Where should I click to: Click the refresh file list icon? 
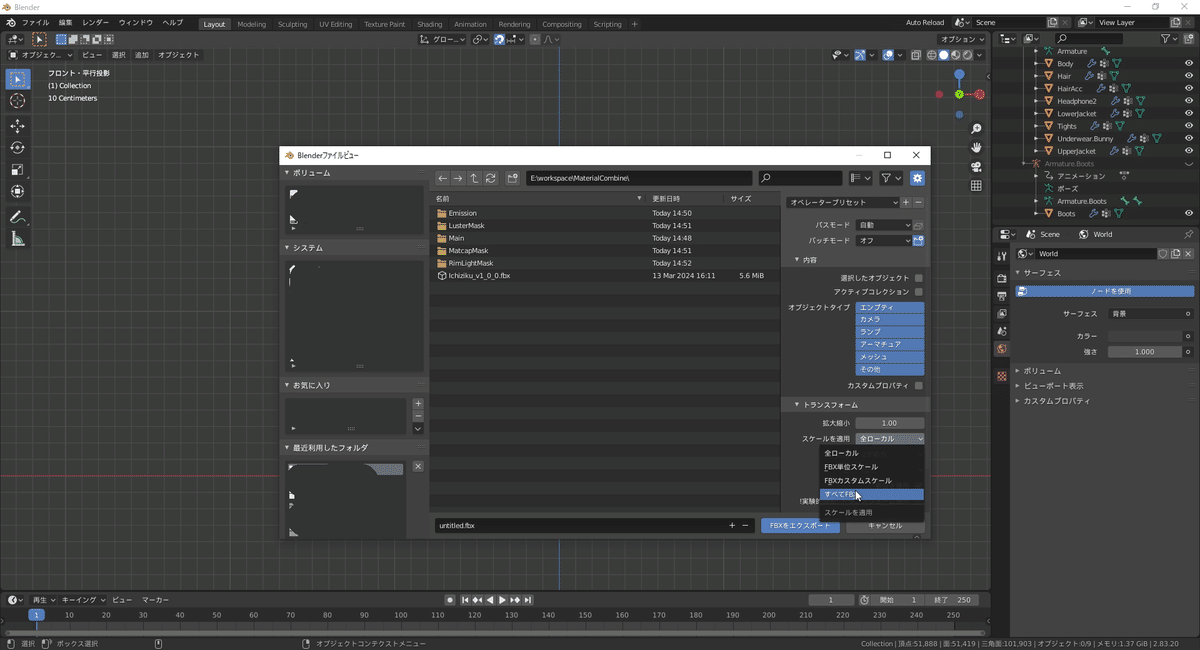pyautogui.click(x=490, y=178)
